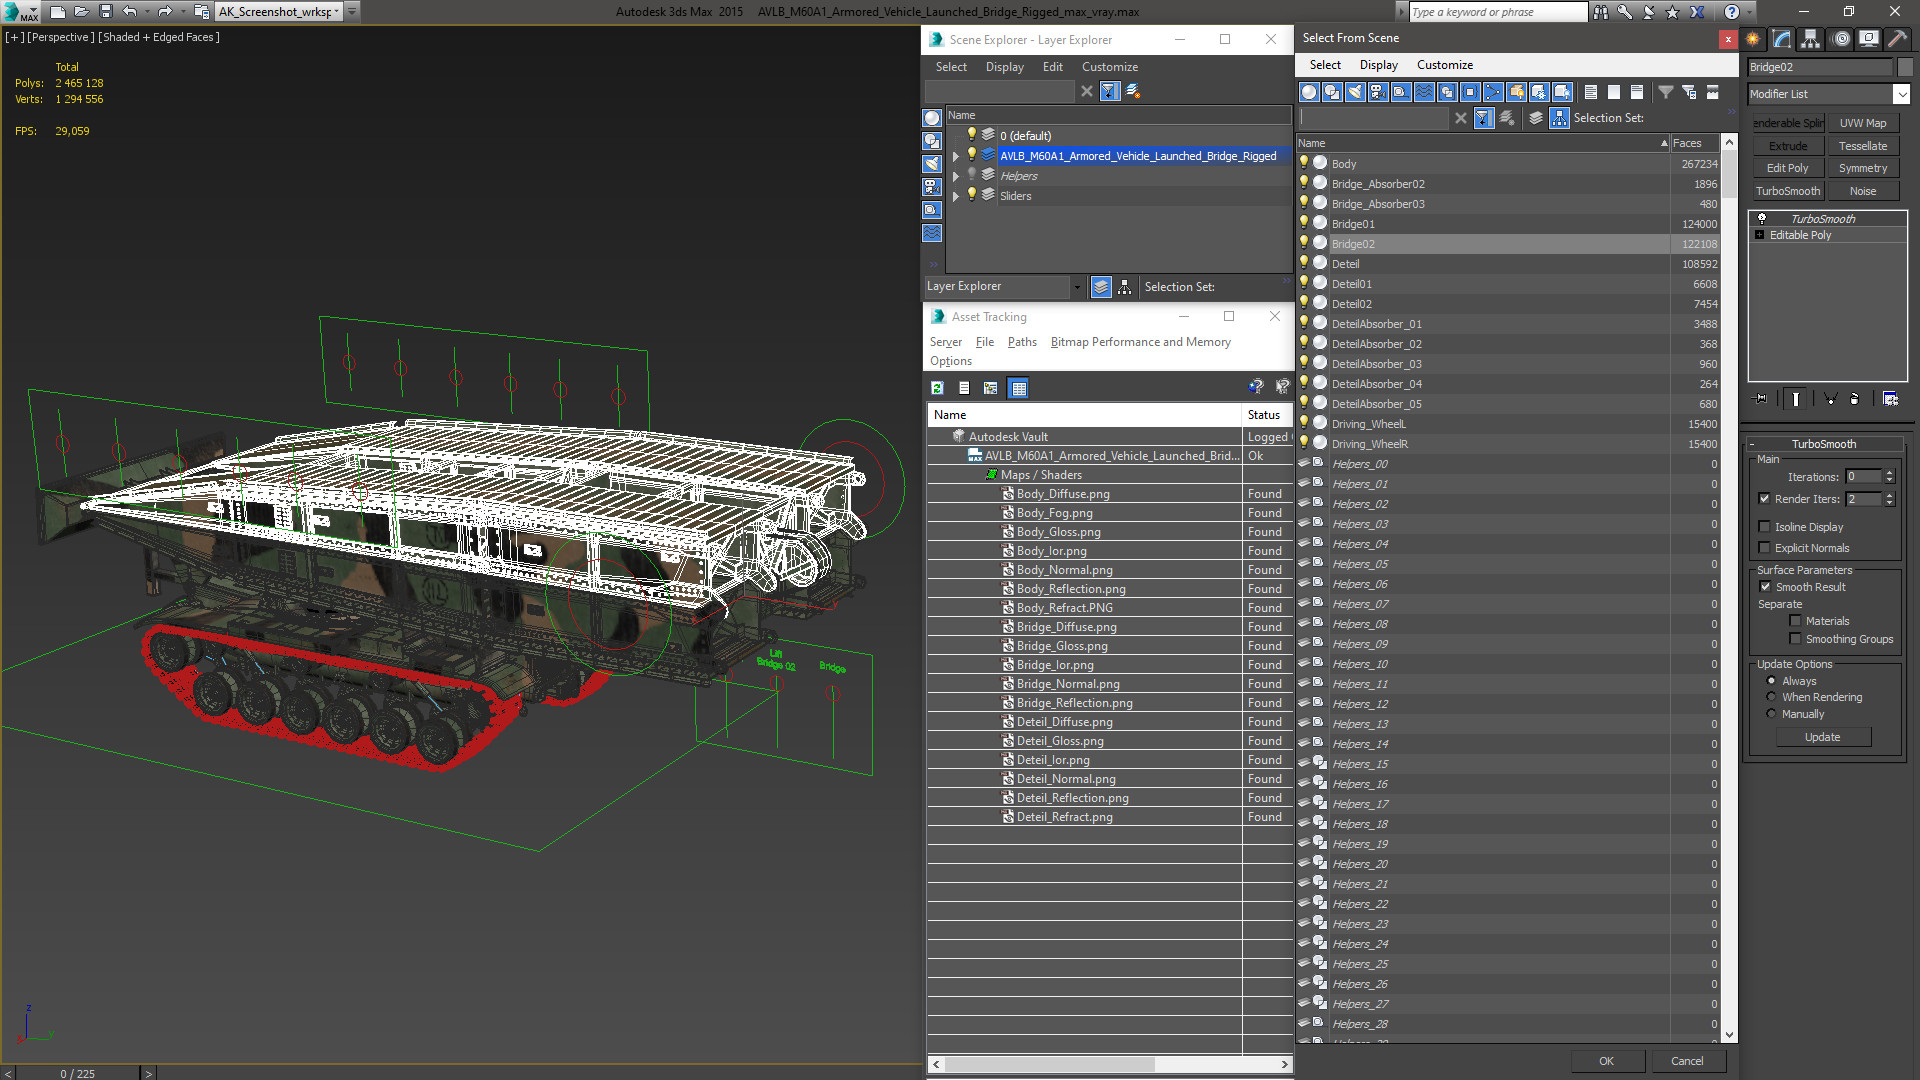Click the Symmetry modifier button
The height and width of the screenshot is (1080, 1920).
pyautogui.click(x=1862, y=168)
